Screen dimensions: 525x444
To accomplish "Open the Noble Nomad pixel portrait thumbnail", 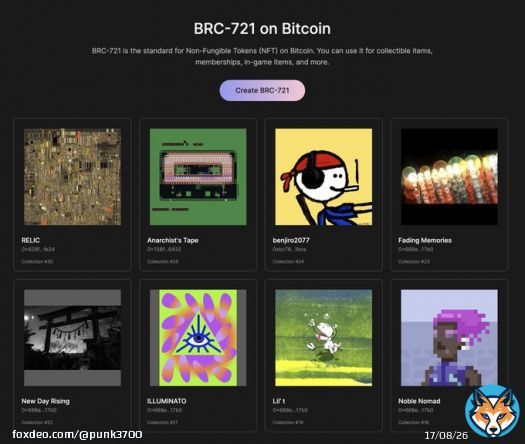I will tap(449, 338).
